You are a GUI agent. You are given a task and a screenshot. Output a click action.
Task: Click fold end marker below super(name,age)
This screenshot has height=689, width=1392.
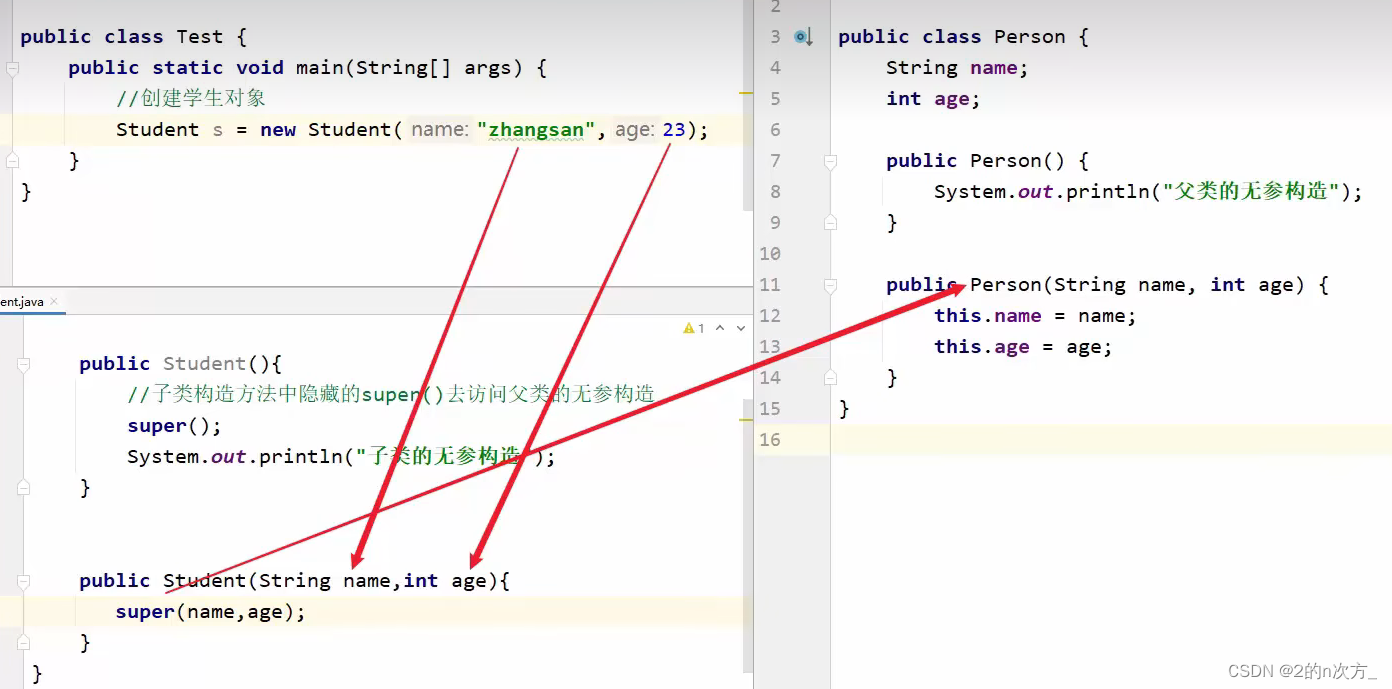(x=24, y=642)
